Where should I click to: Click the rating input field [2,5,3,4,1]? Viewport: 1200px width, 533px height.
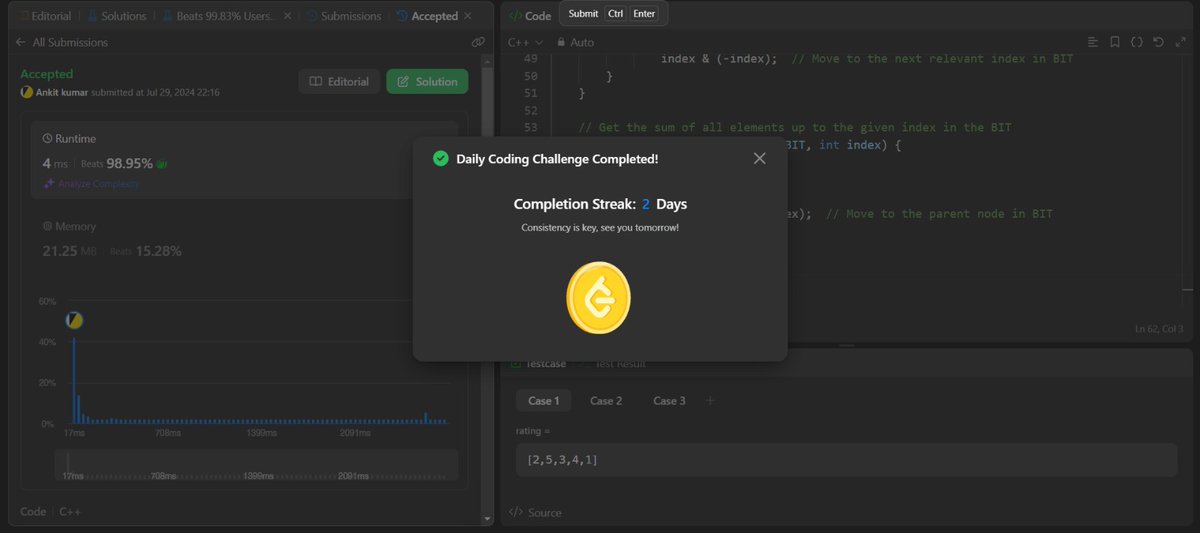pyautogui.click(x=846, y=460)
